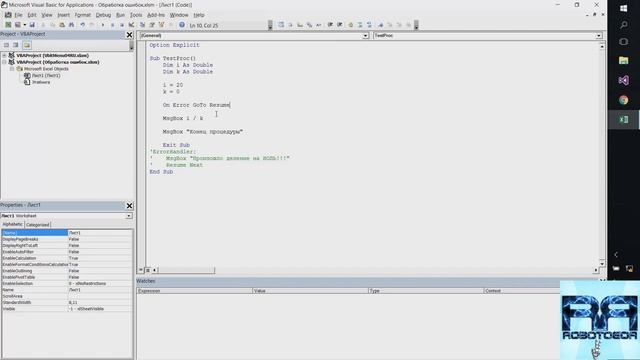
Task: Close the Project panel
Action: point(129,35)
